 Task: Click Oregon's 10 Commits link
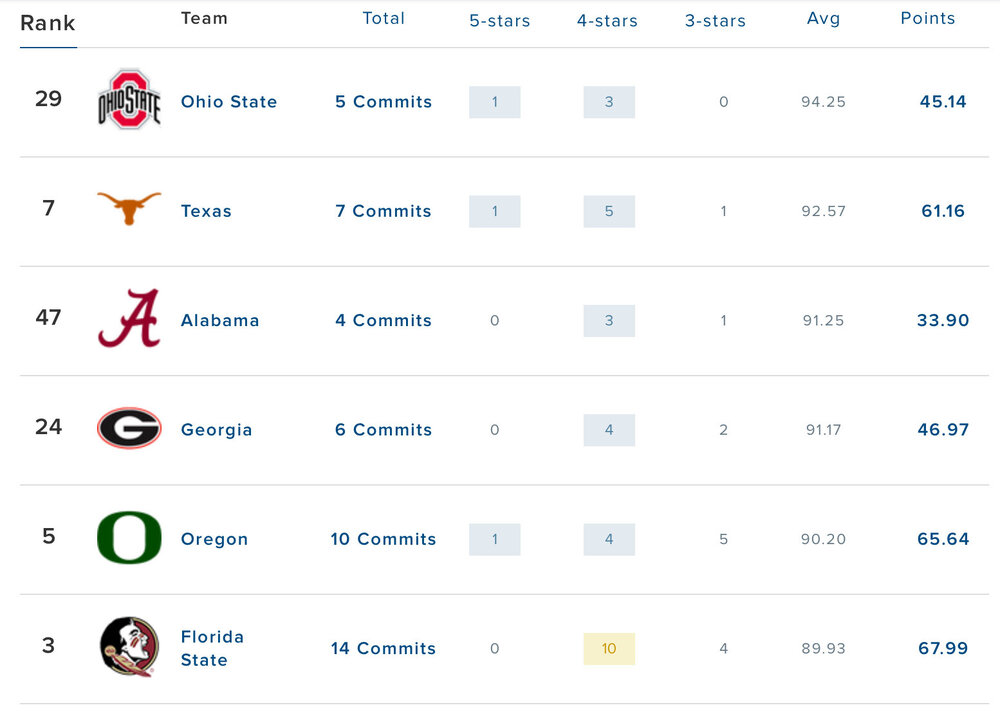click(x=383, y=539)
